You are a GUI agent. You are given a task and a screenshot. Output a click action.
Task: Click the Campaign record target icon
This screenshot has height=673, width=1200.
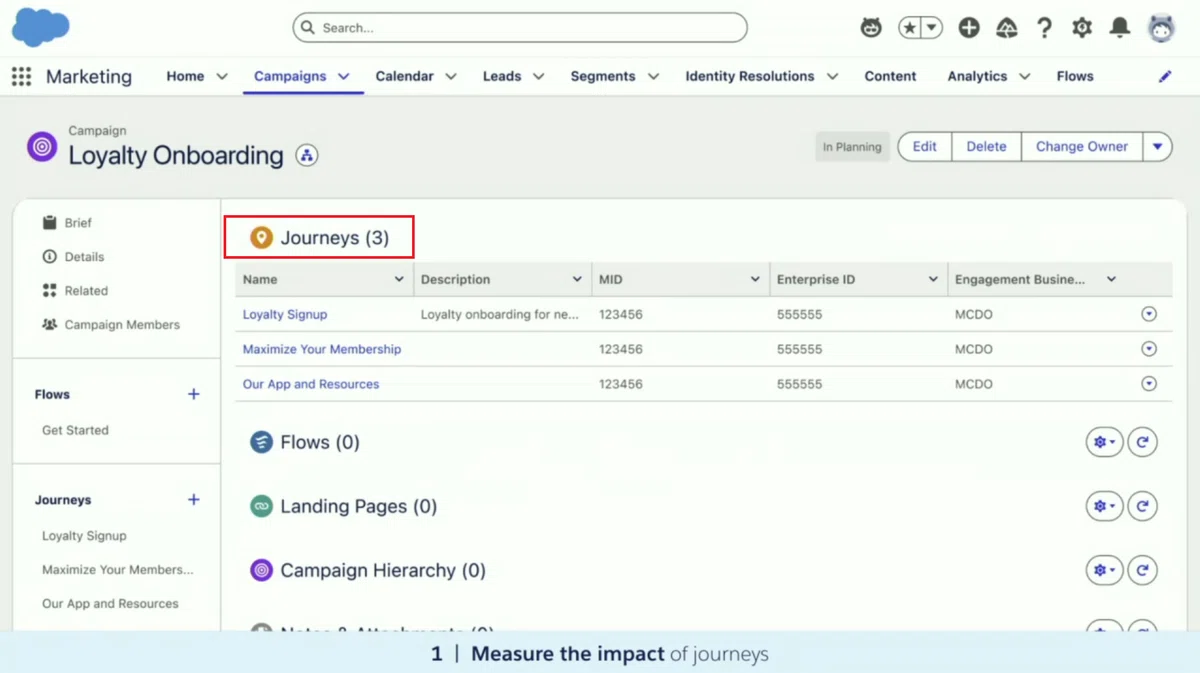click(42, 147)
